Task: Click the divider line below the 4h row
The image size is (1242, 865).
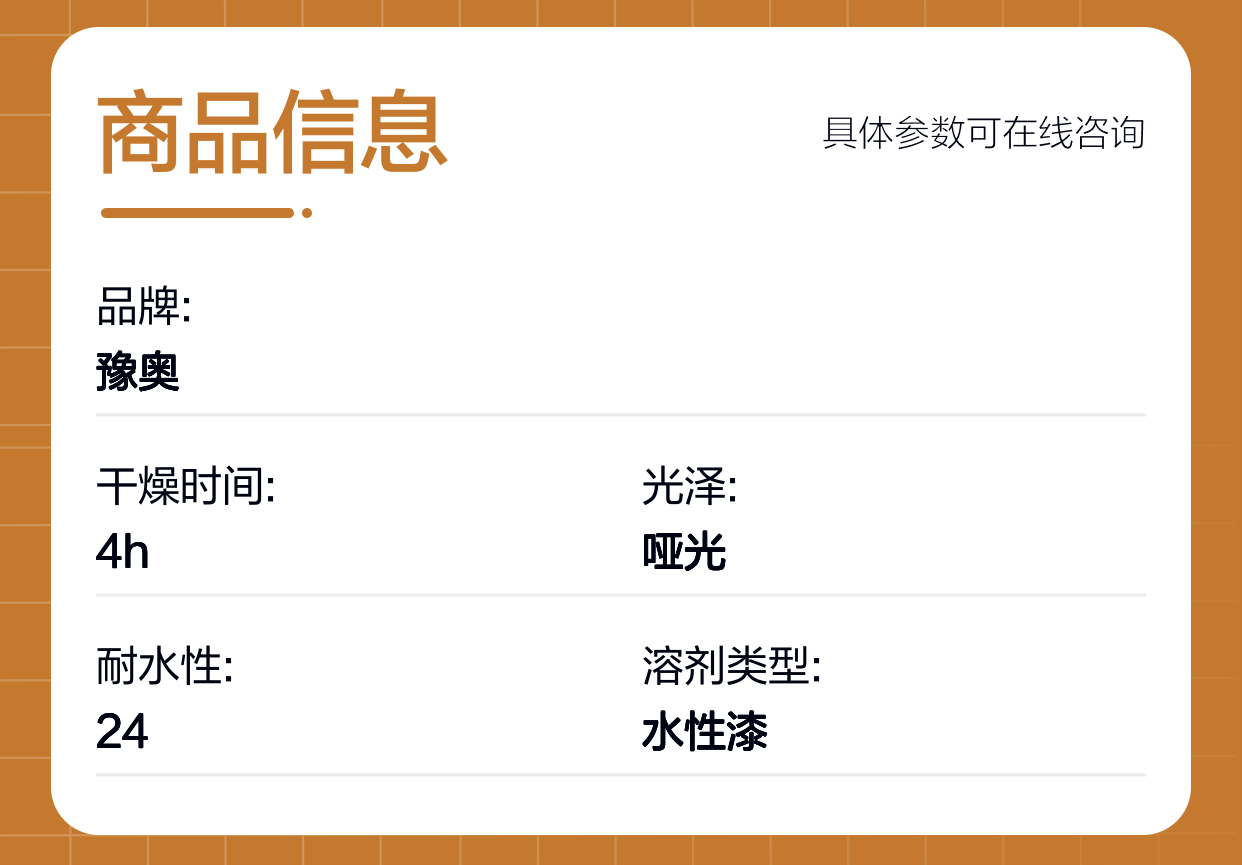Action: [x=620, y=595]
